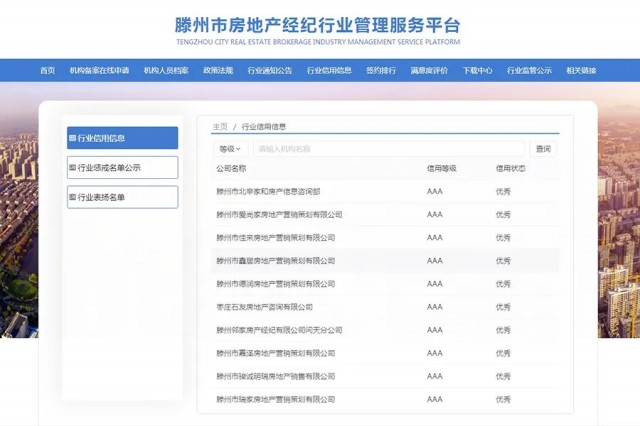Click the icon beside 行业信用信息 in sidebar

click(x=72, y=138)
